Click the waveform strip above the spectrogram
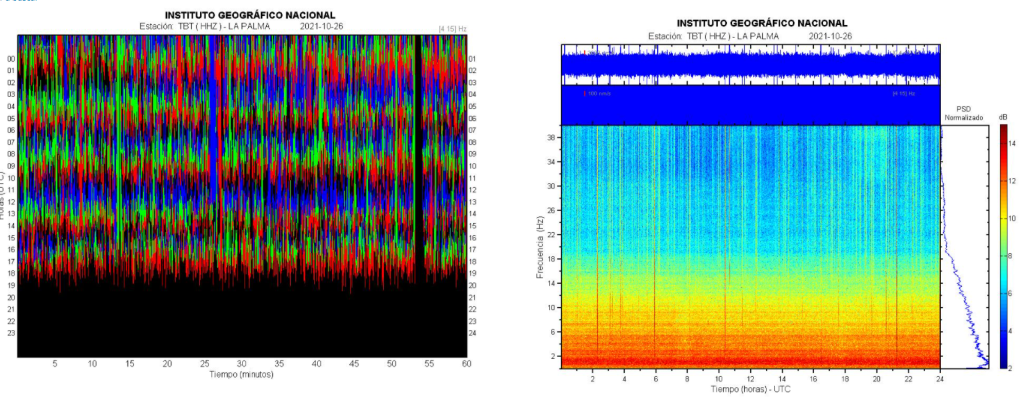Viewport: 1023px width, 405px height. (x=750, y=65)
